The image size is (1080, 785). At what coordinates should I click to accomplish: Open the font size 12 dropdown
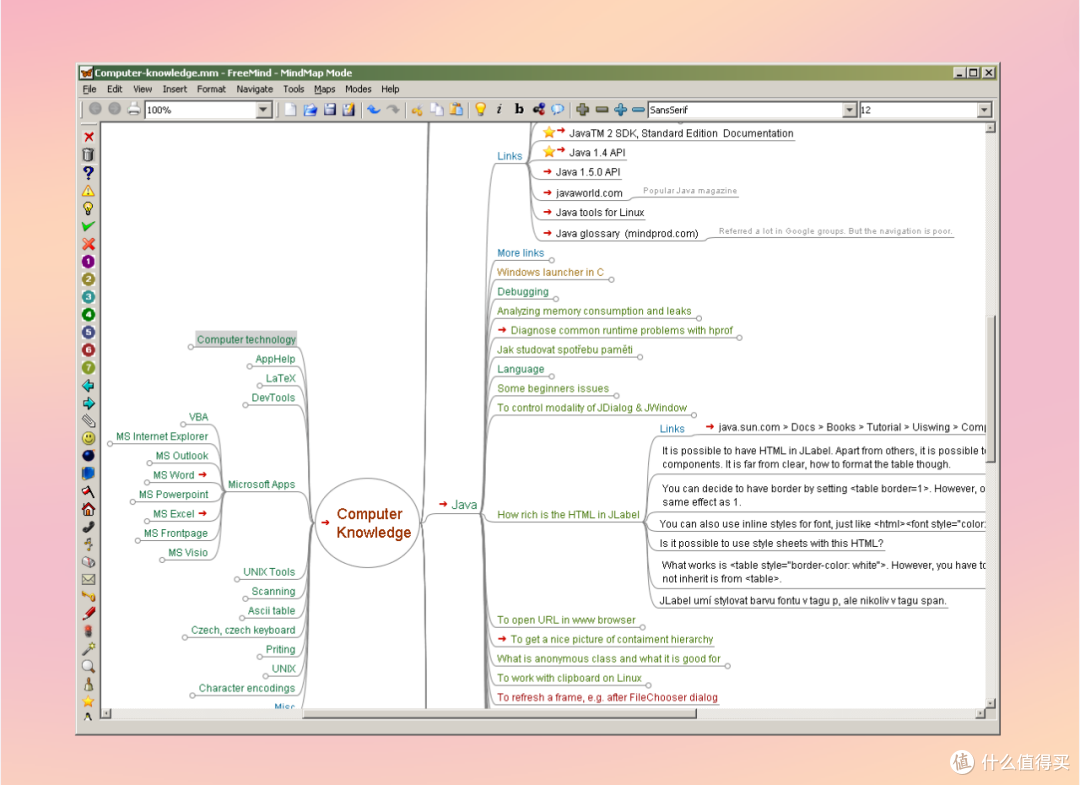pyautogui.click(x=984, y=109)
